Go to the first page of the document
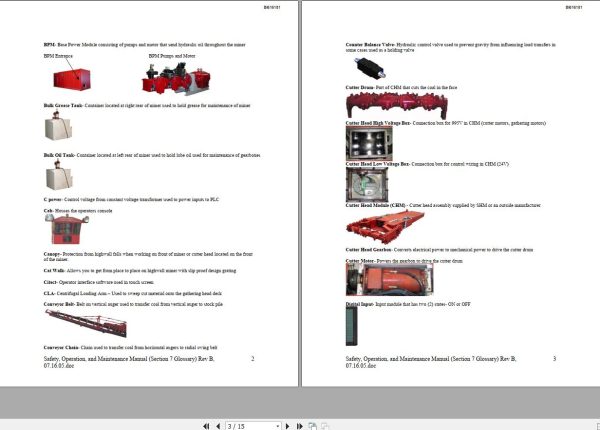600x430 pixels. (206, 426)
